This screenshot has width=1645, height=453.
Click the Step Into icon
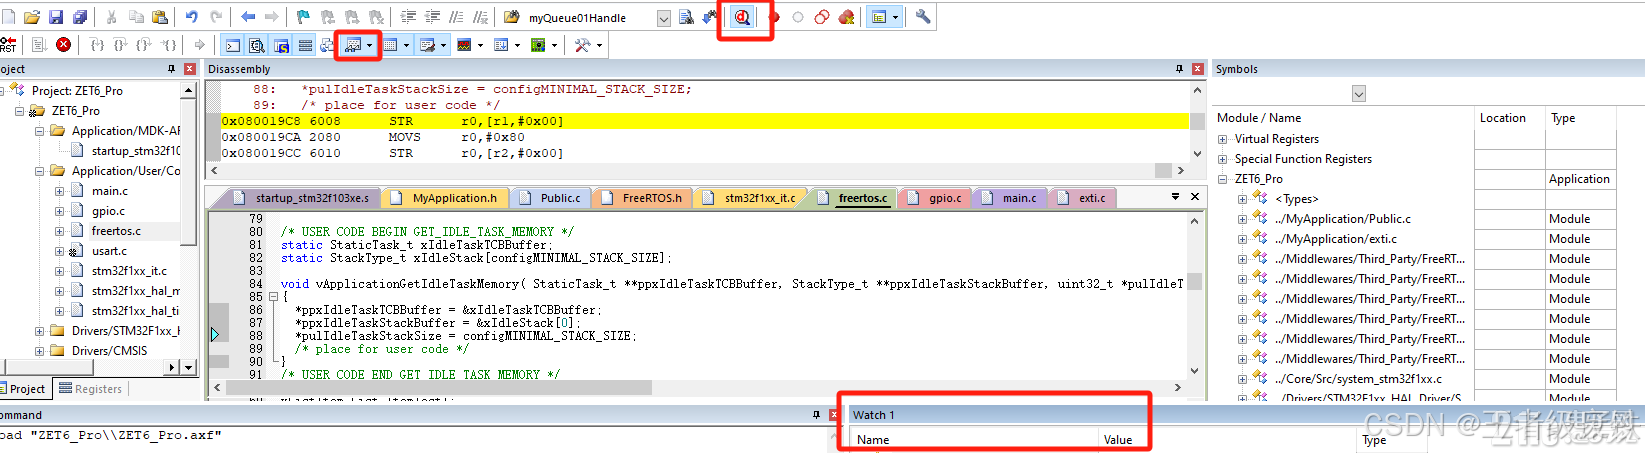[97, 45]
